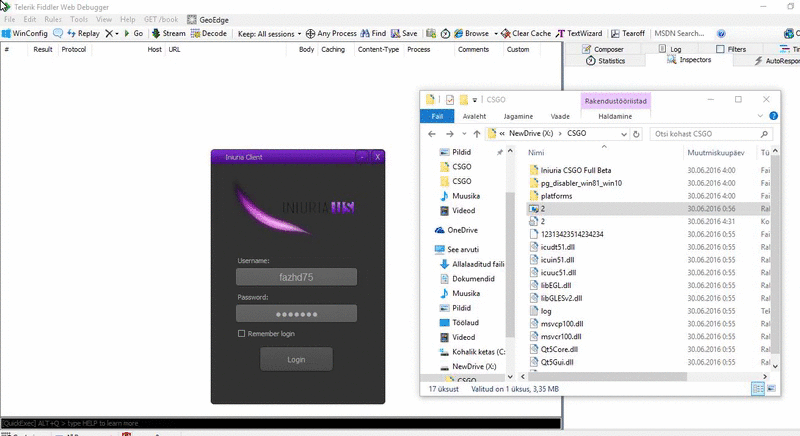Switch Explorer to details view icon
Screen dimensions: 800x436
pos(758,389)
